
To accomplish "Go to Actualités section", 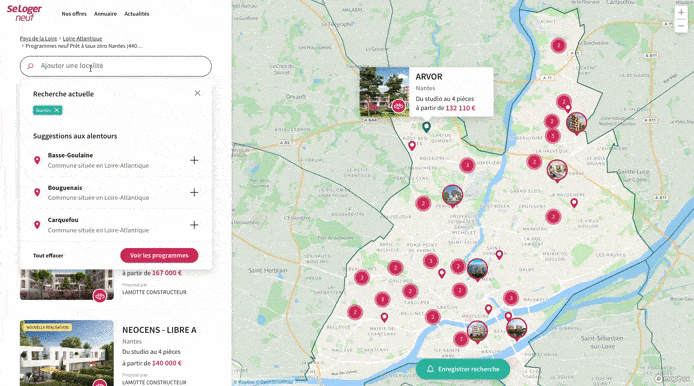I will click(137, 14).
